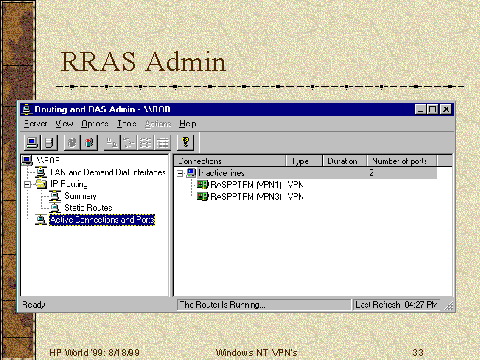Click the greyed-out list view toolbar icon
Viewport: 480px width, 360px height.
pyautogui.click(x=163, y=143)
